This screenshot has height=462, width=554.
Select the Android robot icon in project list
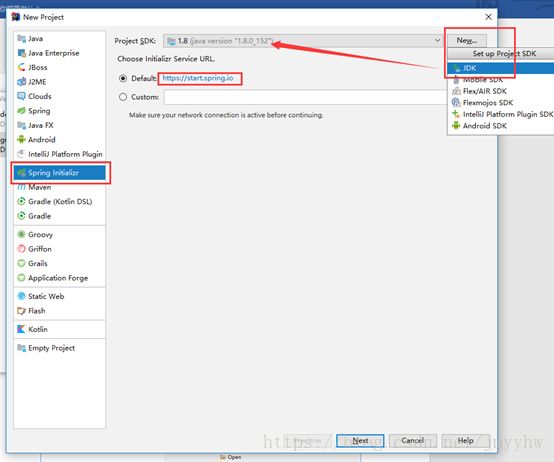pyautogui.click(x=22, y=140)
